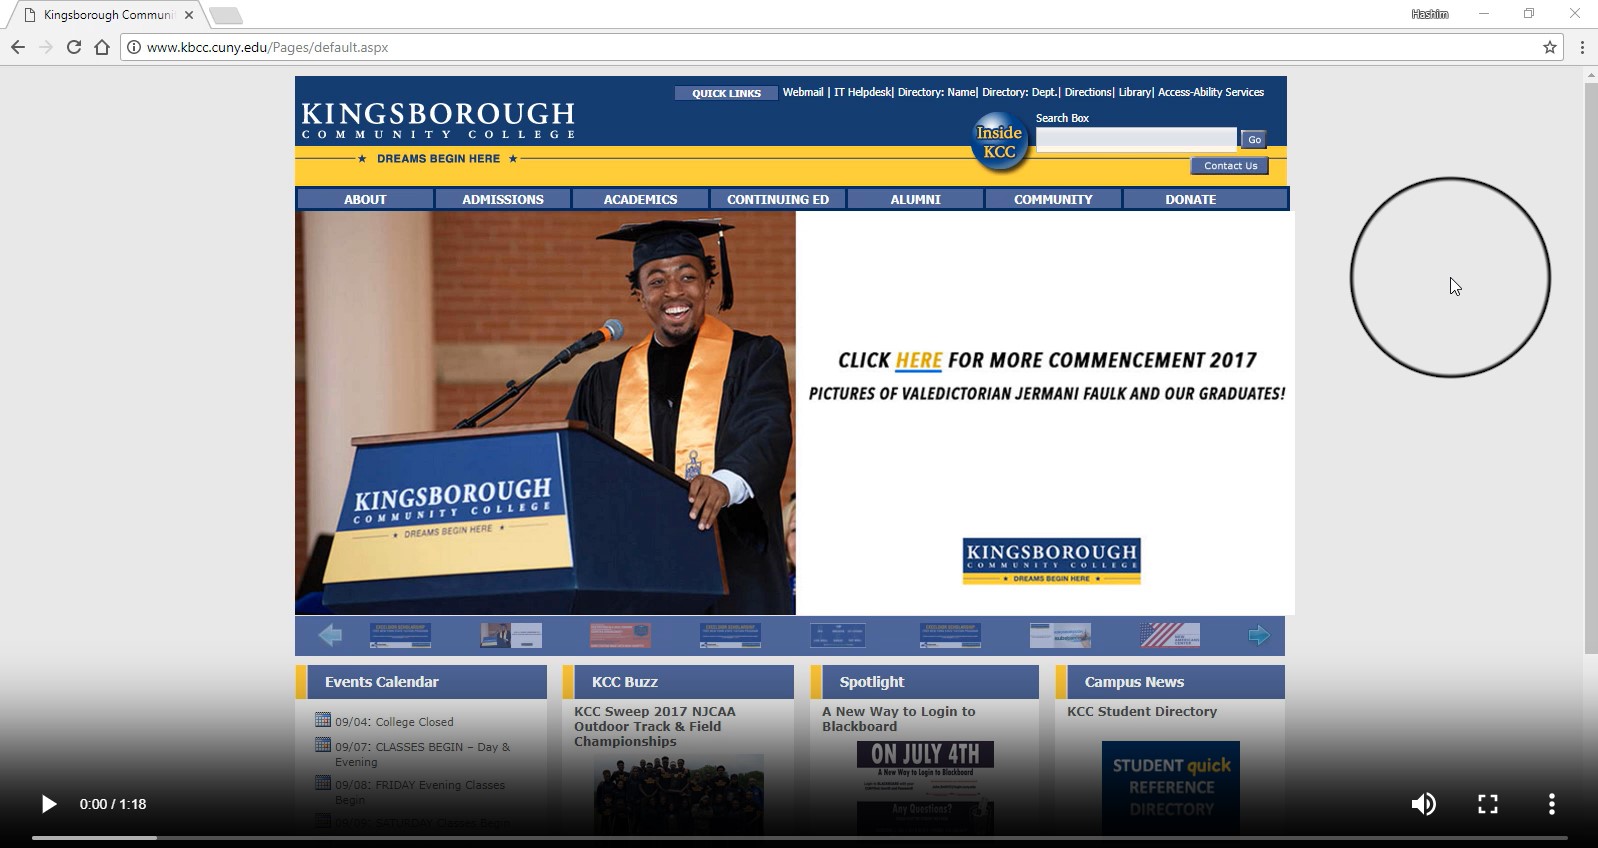The height and width of the screenshot is (848, 1598).
Task: Enter fullscreen video mode
Action: [x=1488, y=804]
